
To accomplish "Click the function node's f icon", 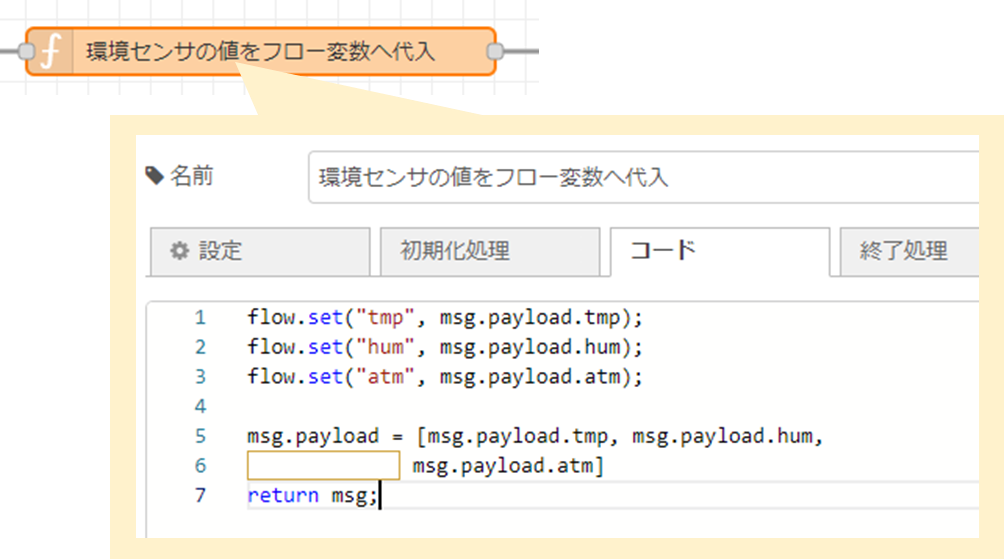I will click(51, 51).
